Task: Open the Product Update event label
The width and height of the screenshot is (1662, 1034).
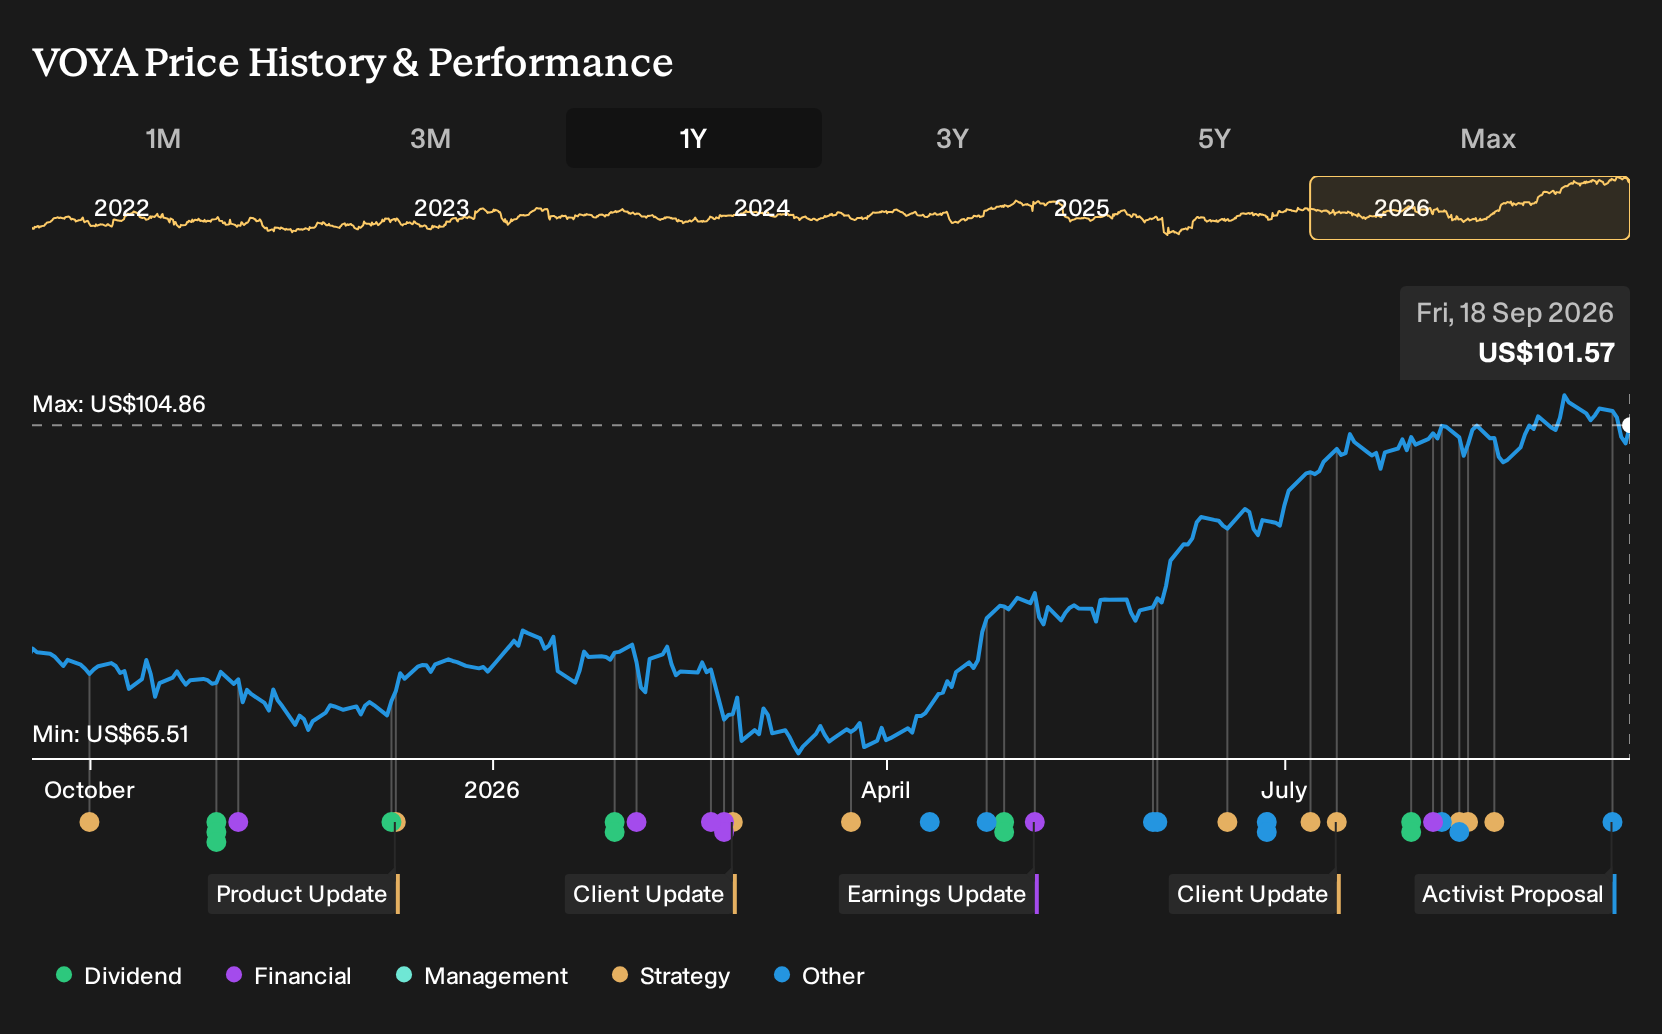Action: (x=303, y=894)
